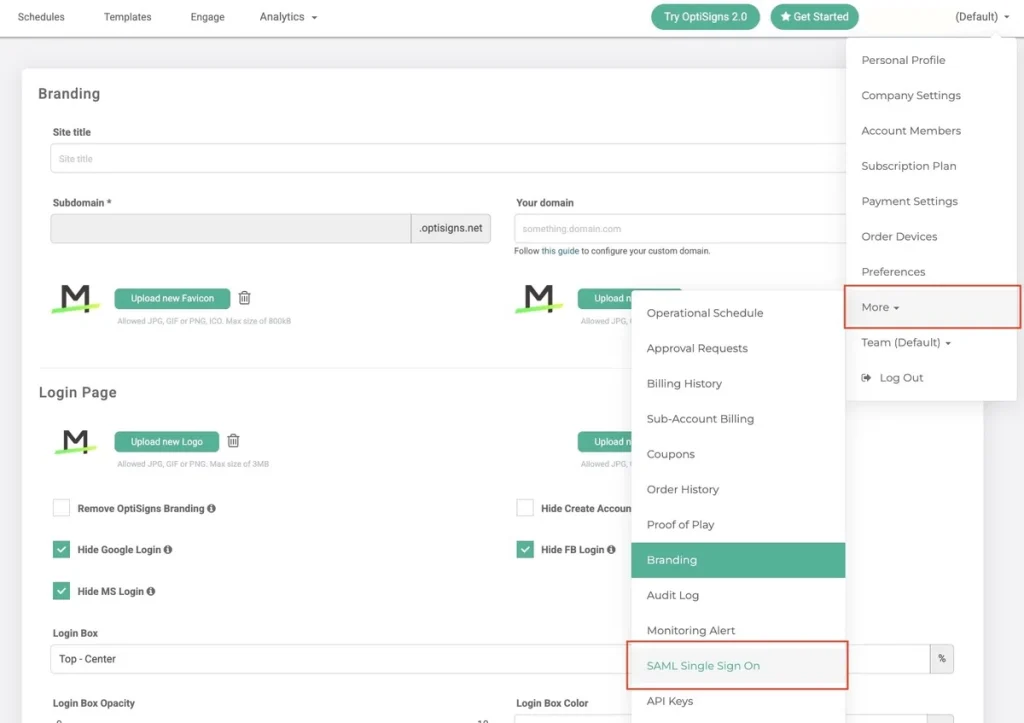Enable Remove OptiSigns Branding checkbox
Image resolution: width=1024 pixels, height=723 pixels.
click(x=62, y=508)
